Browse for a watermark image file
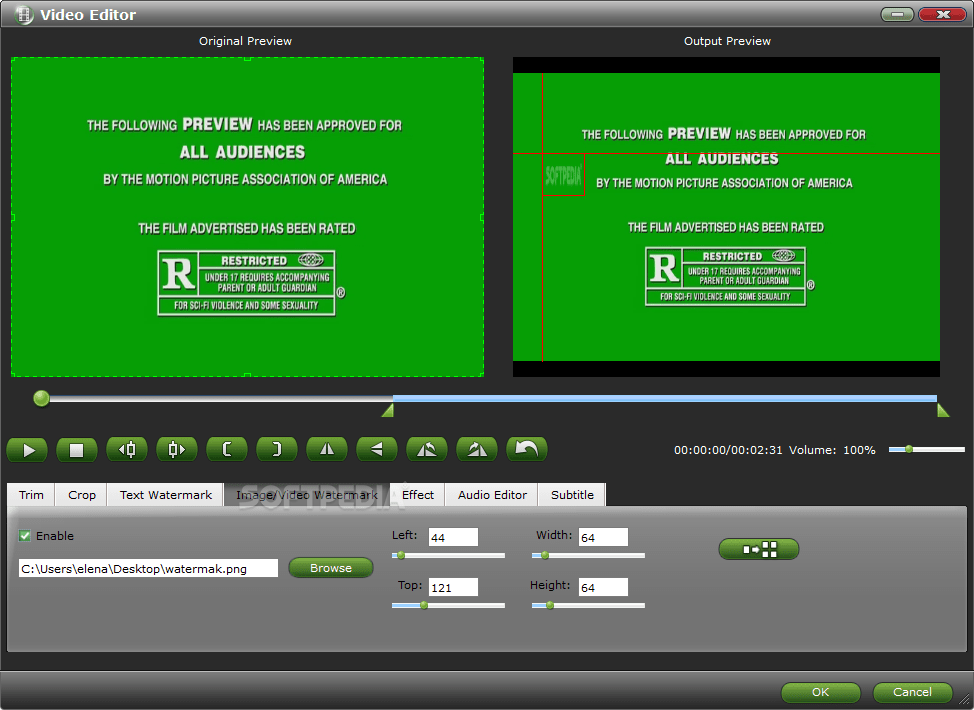 (331, 568)
